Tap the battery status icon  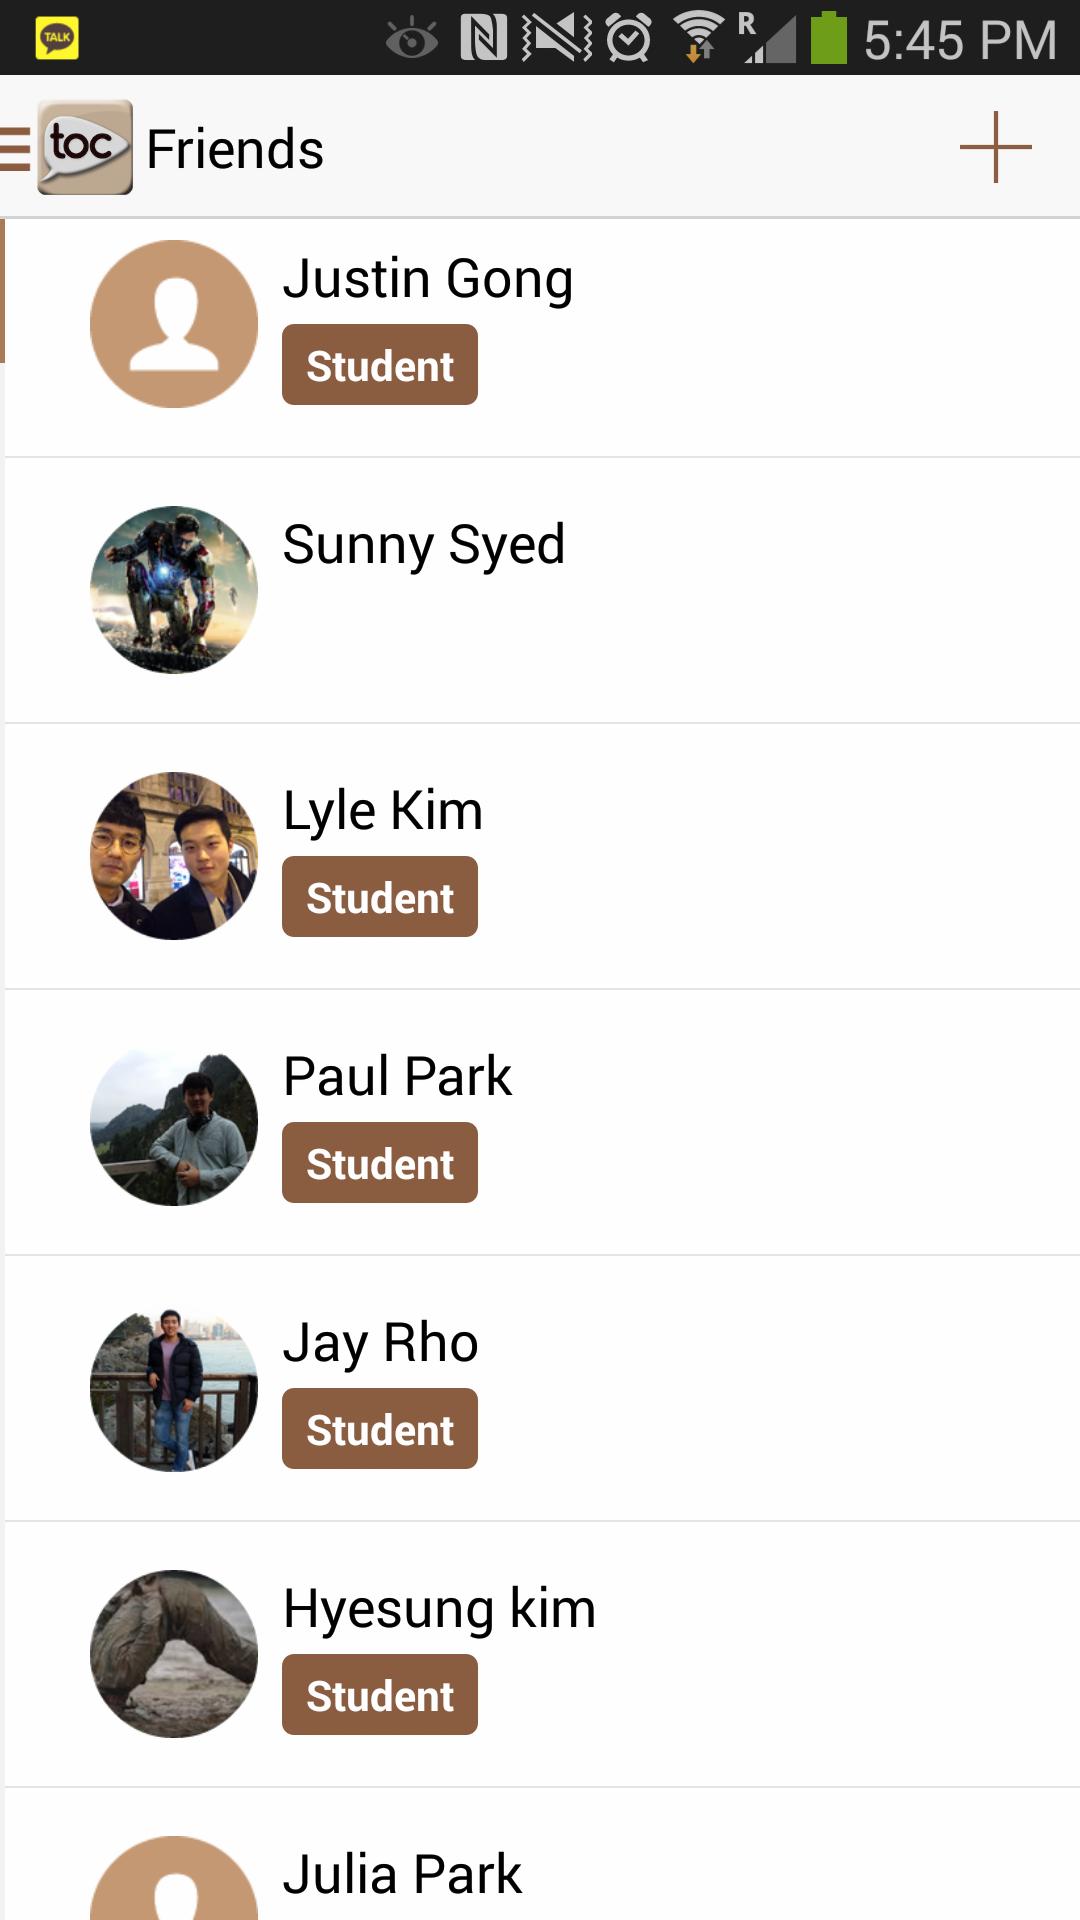[828, 38]
